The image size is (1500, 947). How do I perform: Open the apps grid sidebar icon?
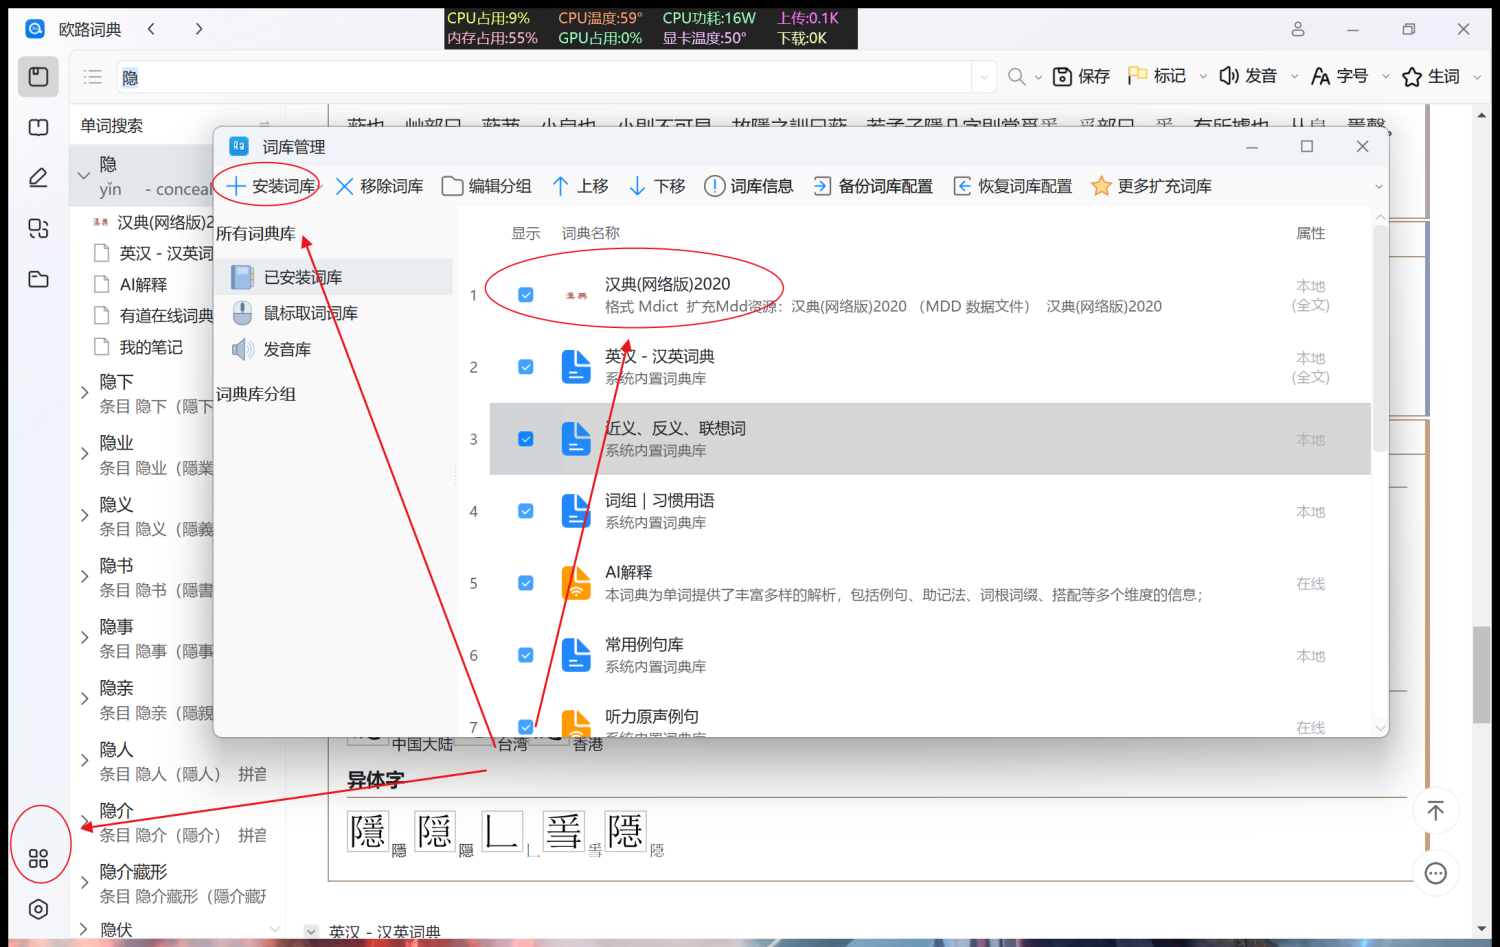click(x=38, y=859)
